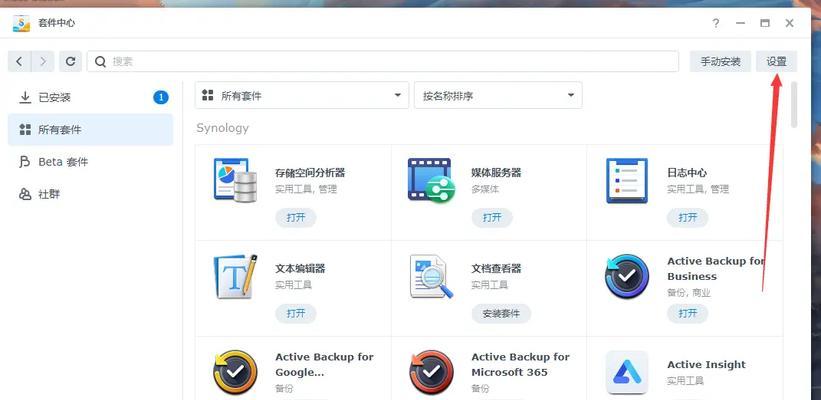Select 社群 in the sidebar
The height and width of the screenshot is (400, 821).
(90, 194)
